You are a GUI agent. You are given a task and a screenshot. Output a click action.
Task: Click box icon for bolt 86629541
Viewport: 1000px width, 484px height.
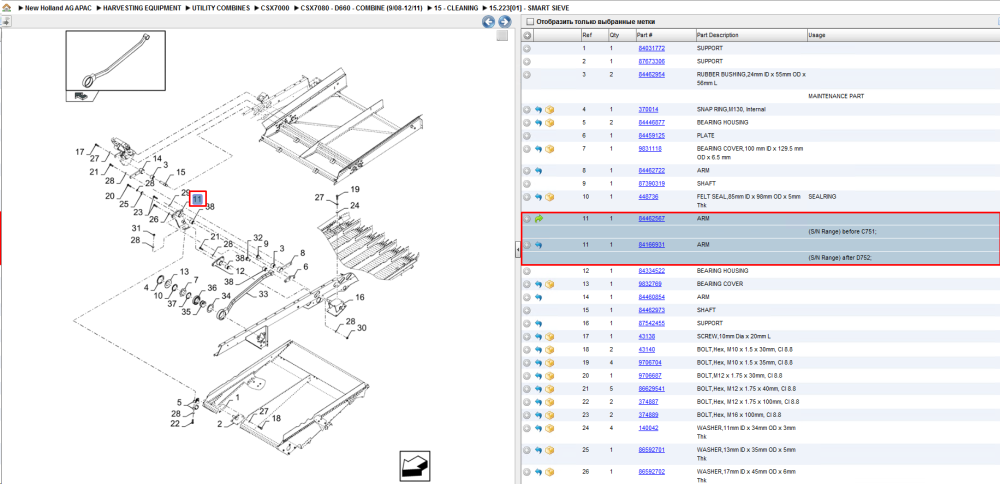549,388
